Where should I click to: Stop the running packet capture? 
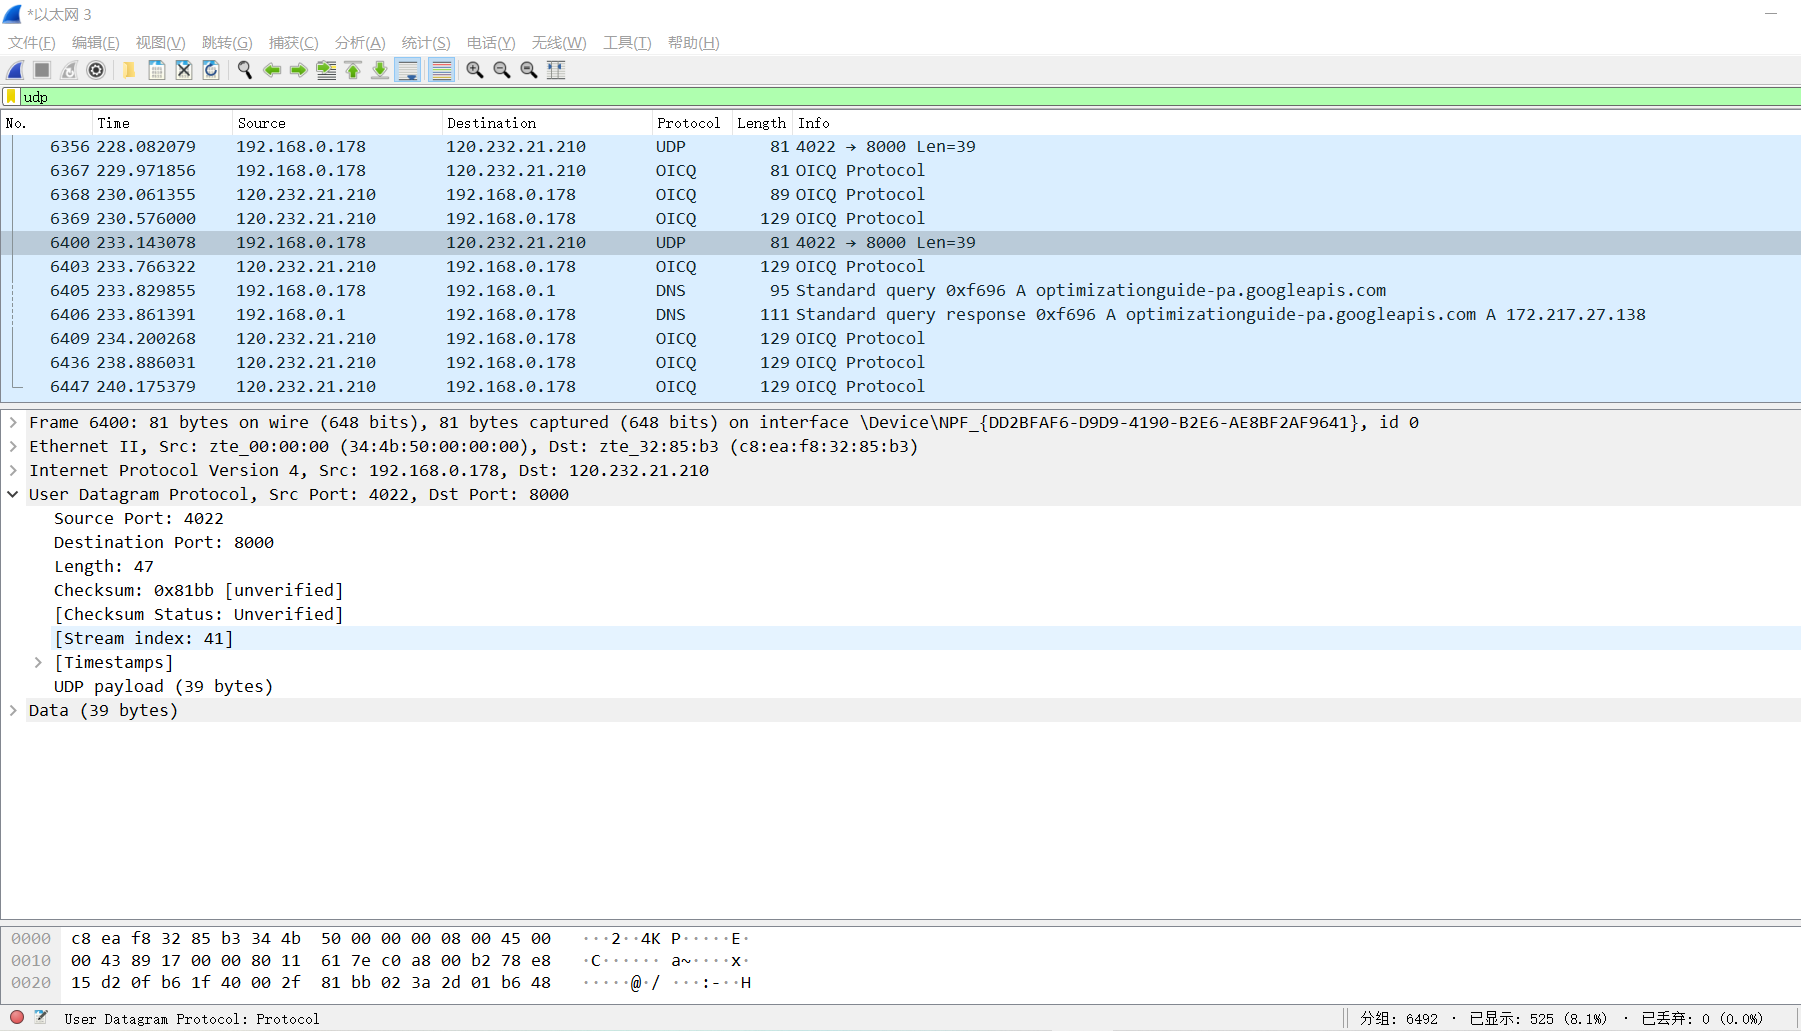pyautogui.click(x=42, y=70)
